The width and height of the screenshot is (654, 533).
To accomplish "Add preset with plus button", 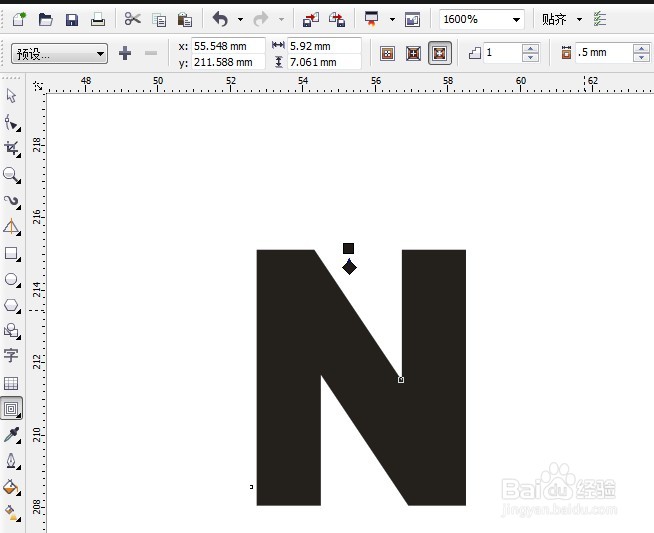I will pos(125,53).
